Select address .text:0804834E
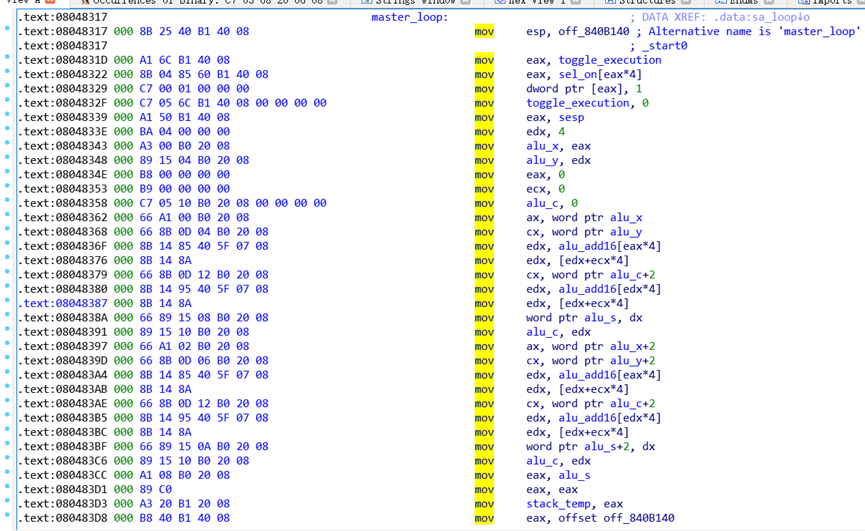865x531 pixels. [x=63, y=175]
